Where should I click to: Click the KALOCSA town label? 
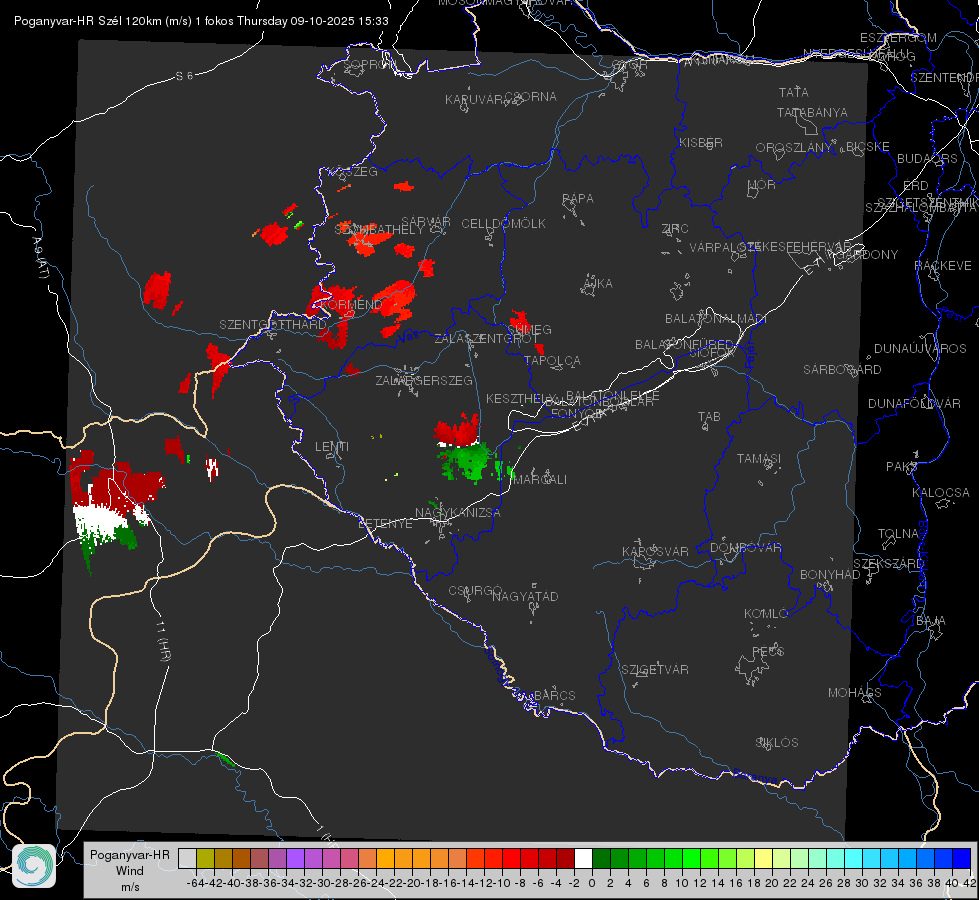tap(940, 493)
